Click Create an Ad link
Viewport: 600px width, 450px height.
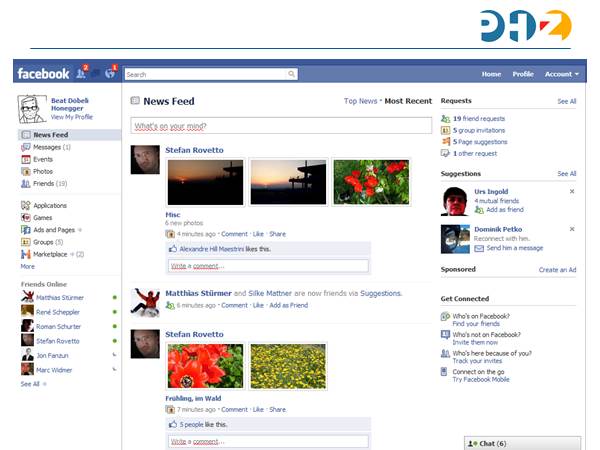(x=558, y=270)
